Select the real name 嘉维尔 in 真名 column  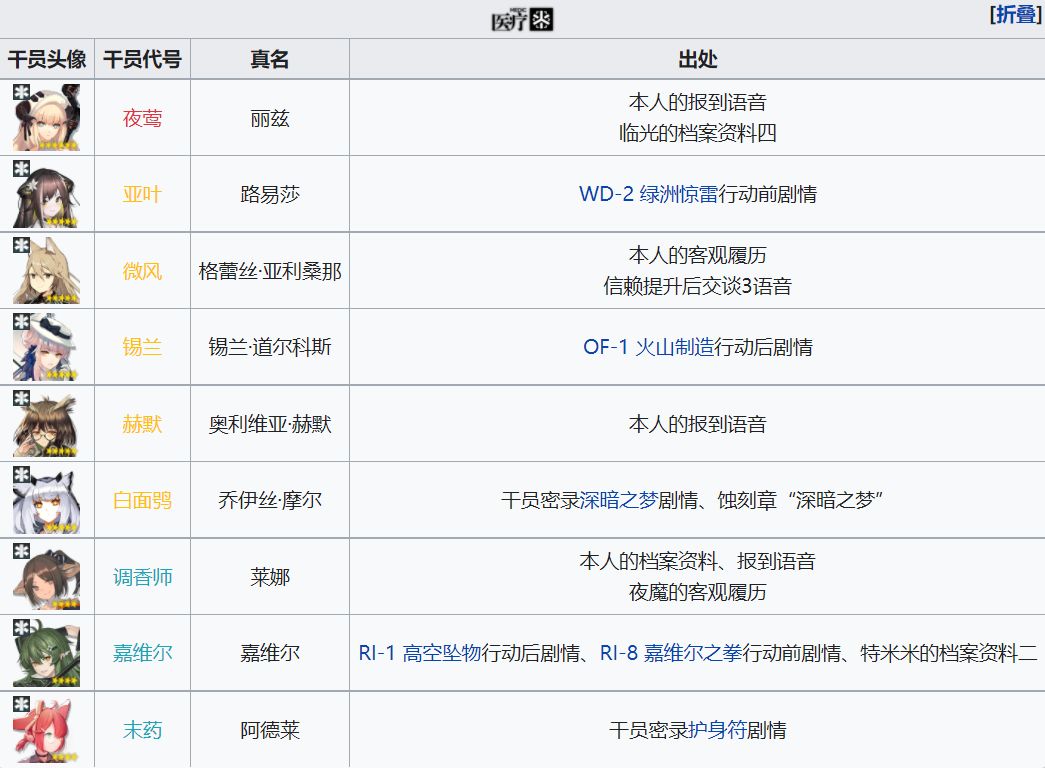point(270,653)
